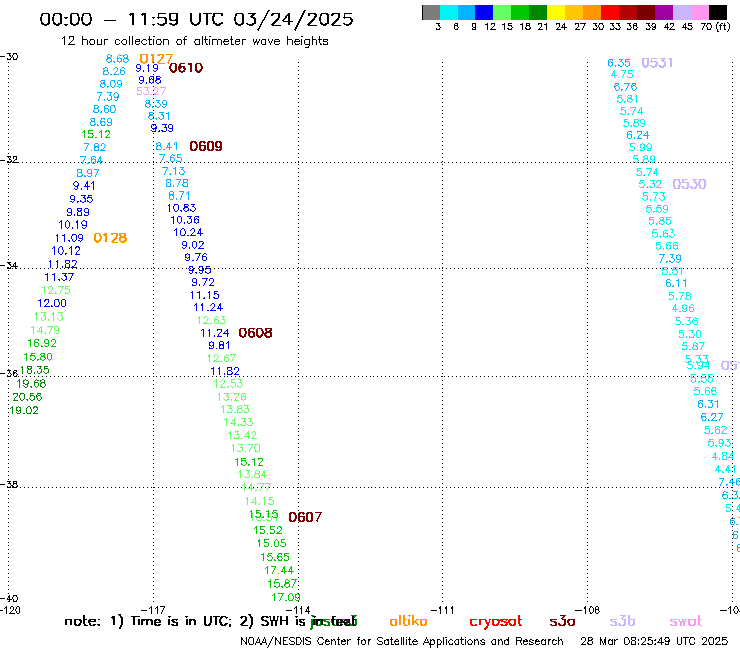
Task: Select the orange 0127 time label
Action: pyautogui.click(x=156, y=59)
